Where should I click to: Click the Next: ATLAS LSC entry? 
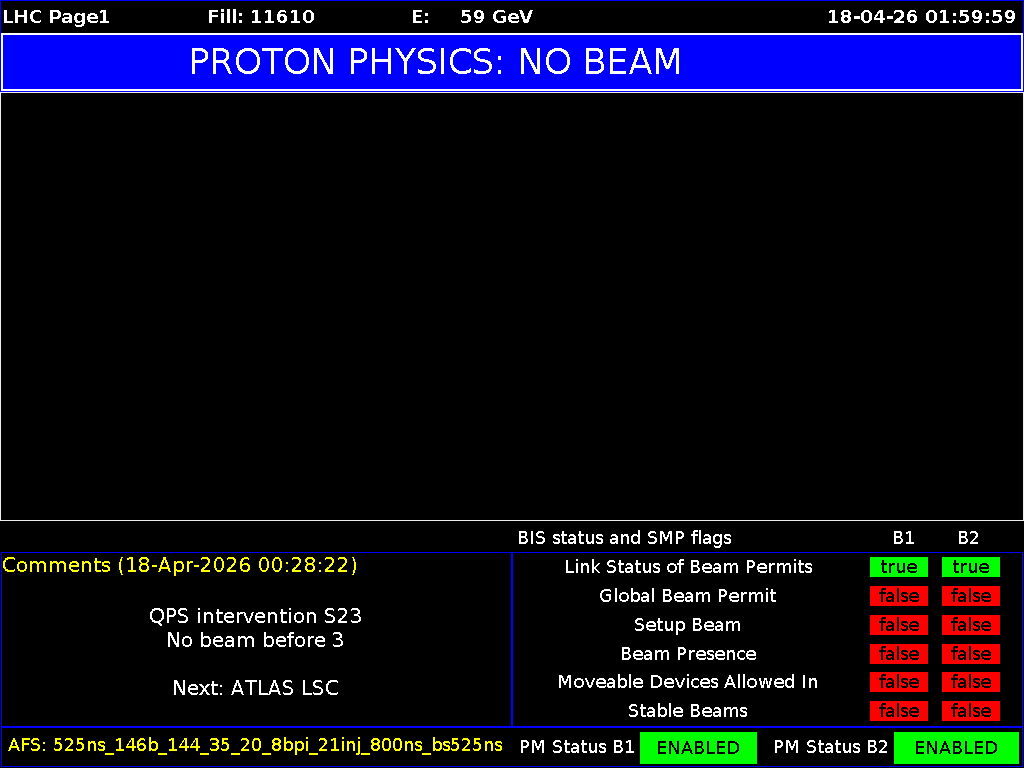255,688
